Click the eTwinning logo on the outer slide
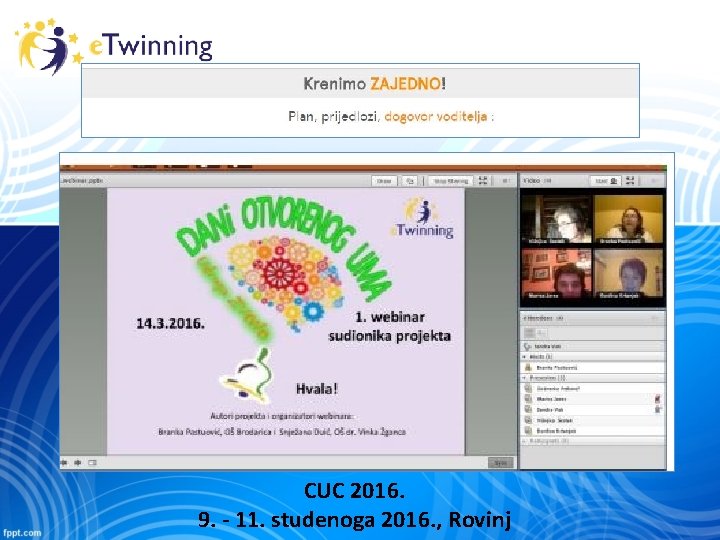The width and height of the screenshot is (720, 540). coord(114,46)
